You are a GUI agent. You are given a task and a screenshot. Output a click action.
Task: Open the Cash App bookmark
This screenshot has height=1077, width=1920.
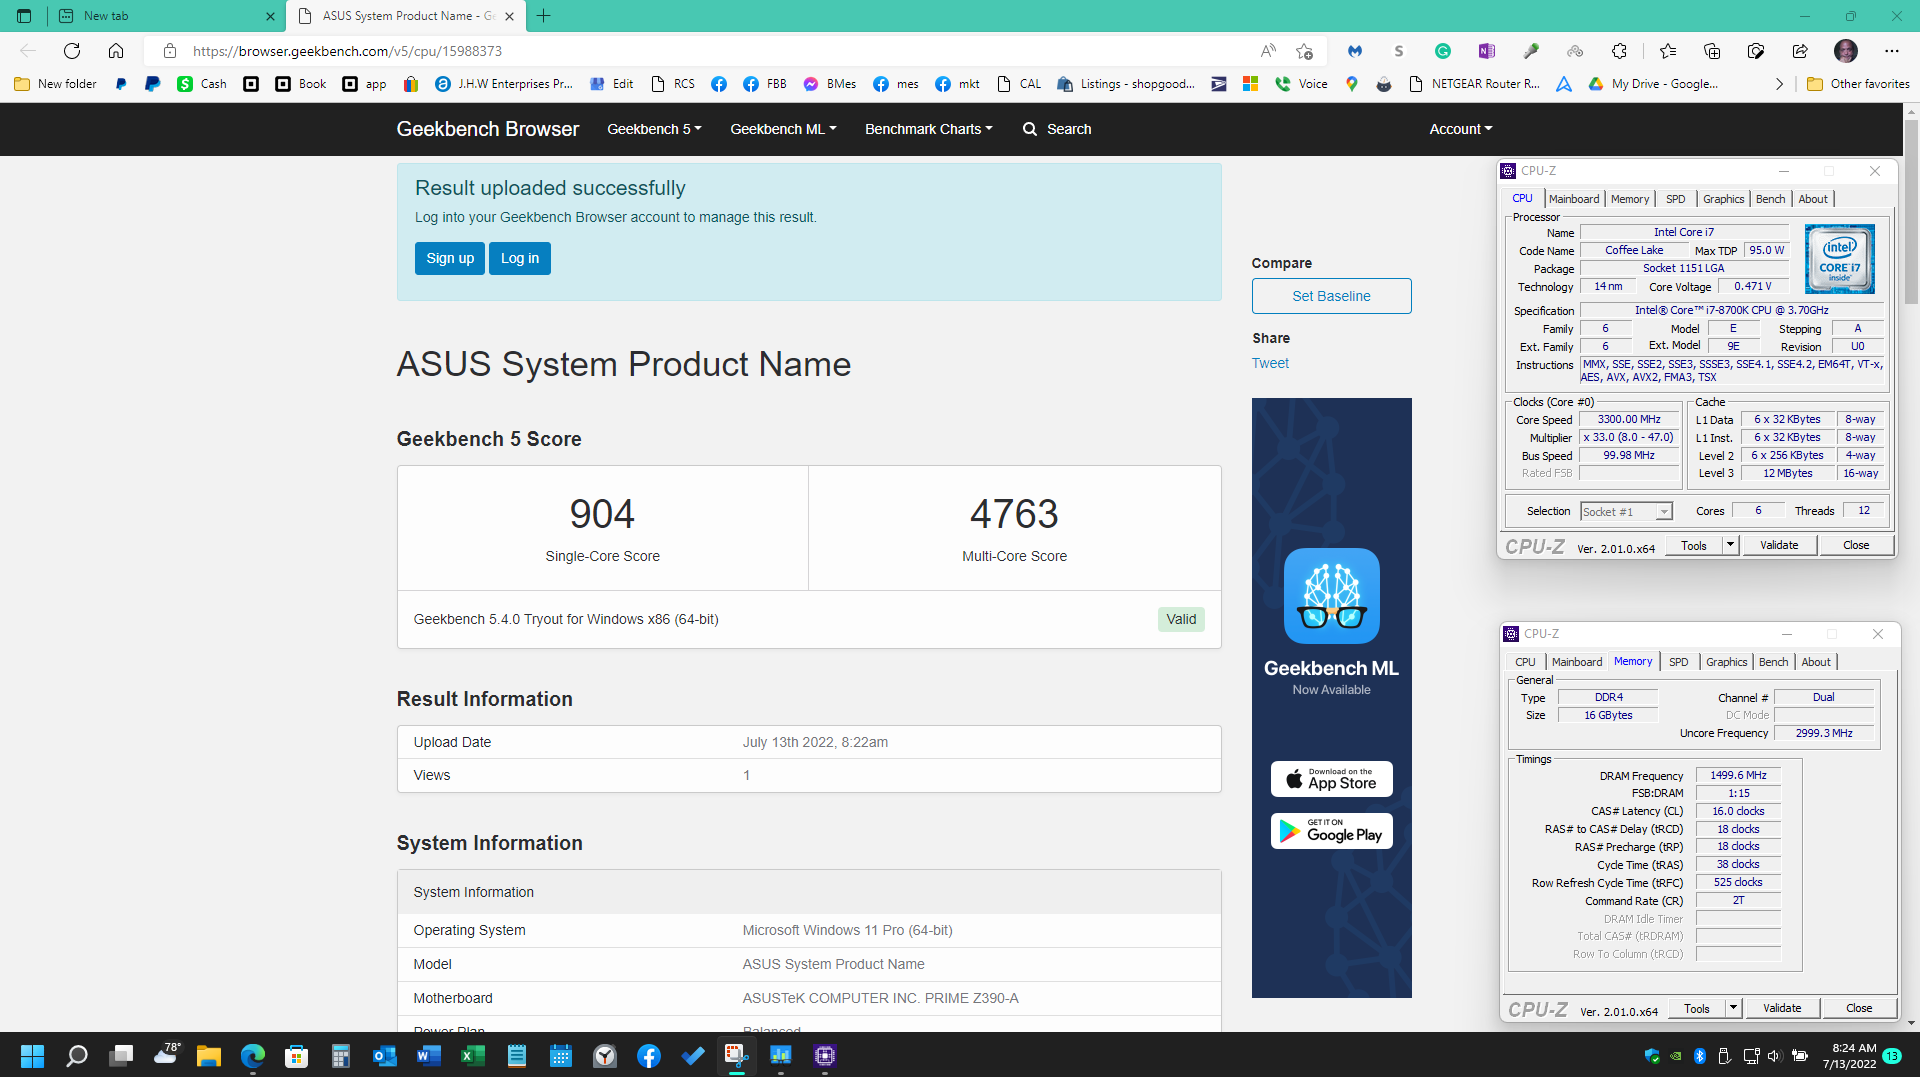pos(202,84)
